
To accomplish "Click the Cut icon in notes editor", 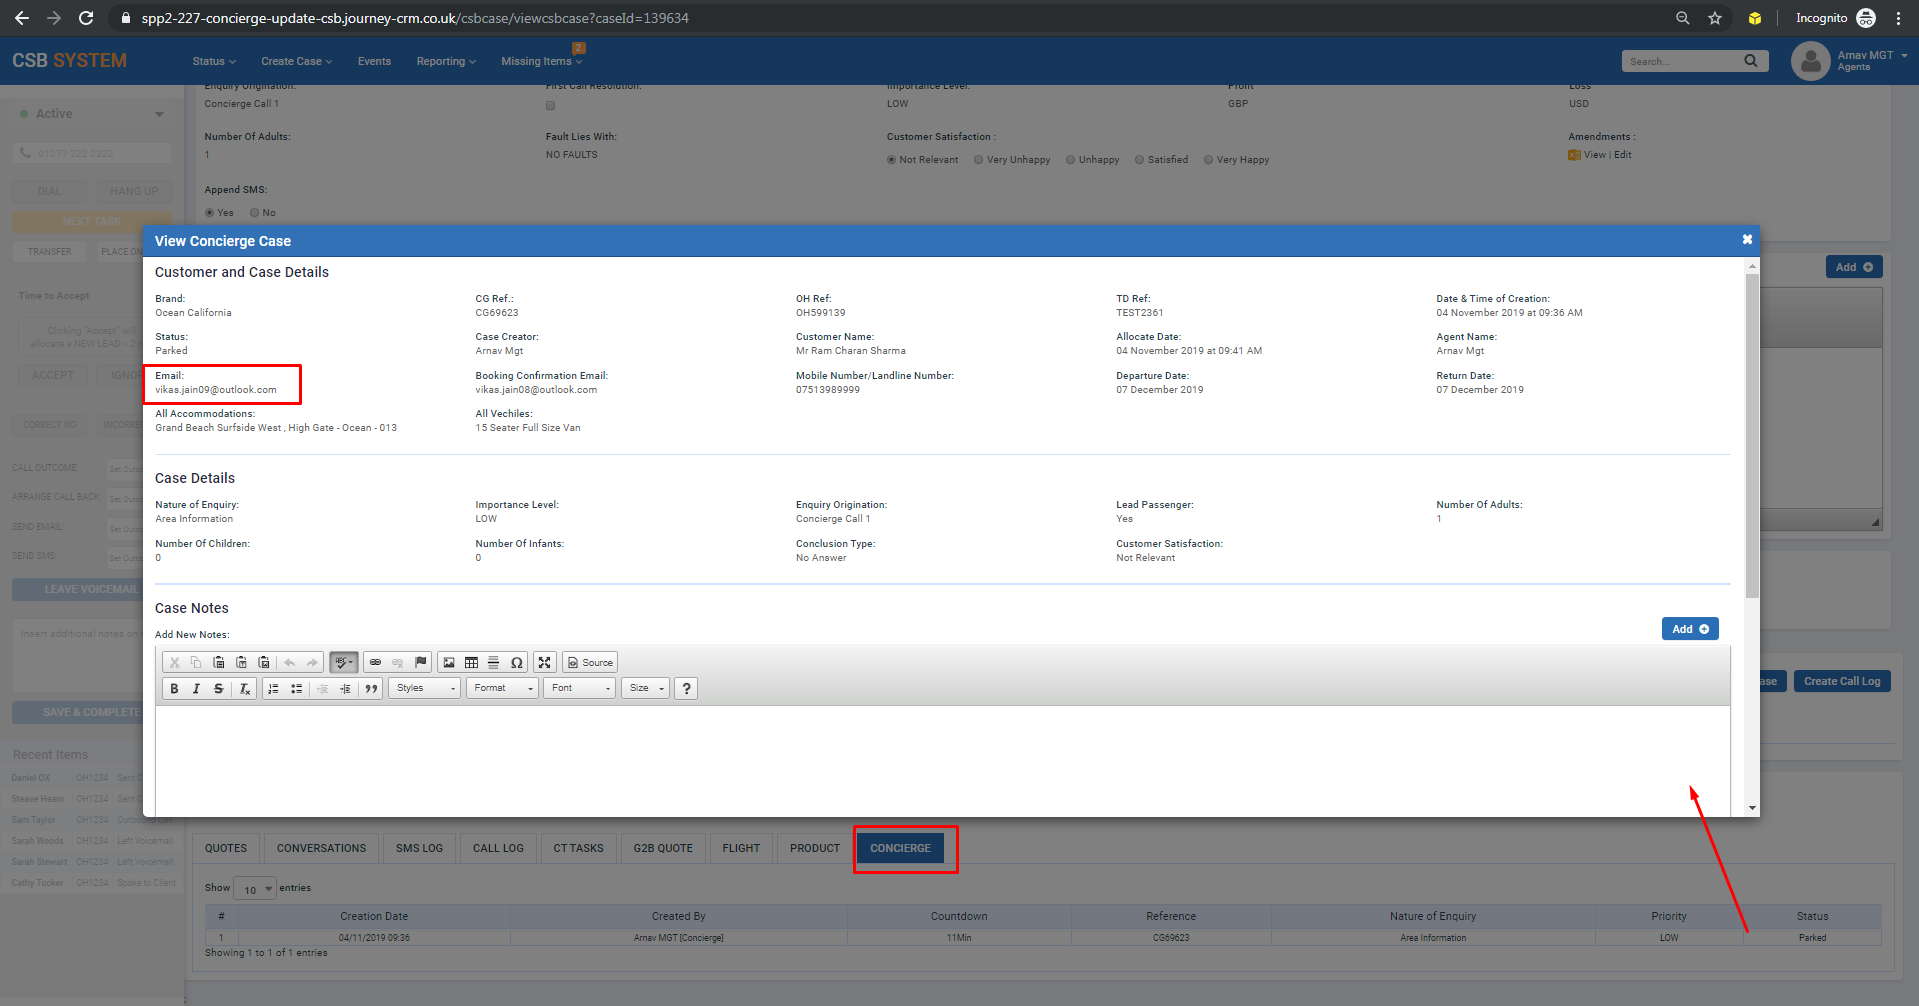I will (174, 662).
